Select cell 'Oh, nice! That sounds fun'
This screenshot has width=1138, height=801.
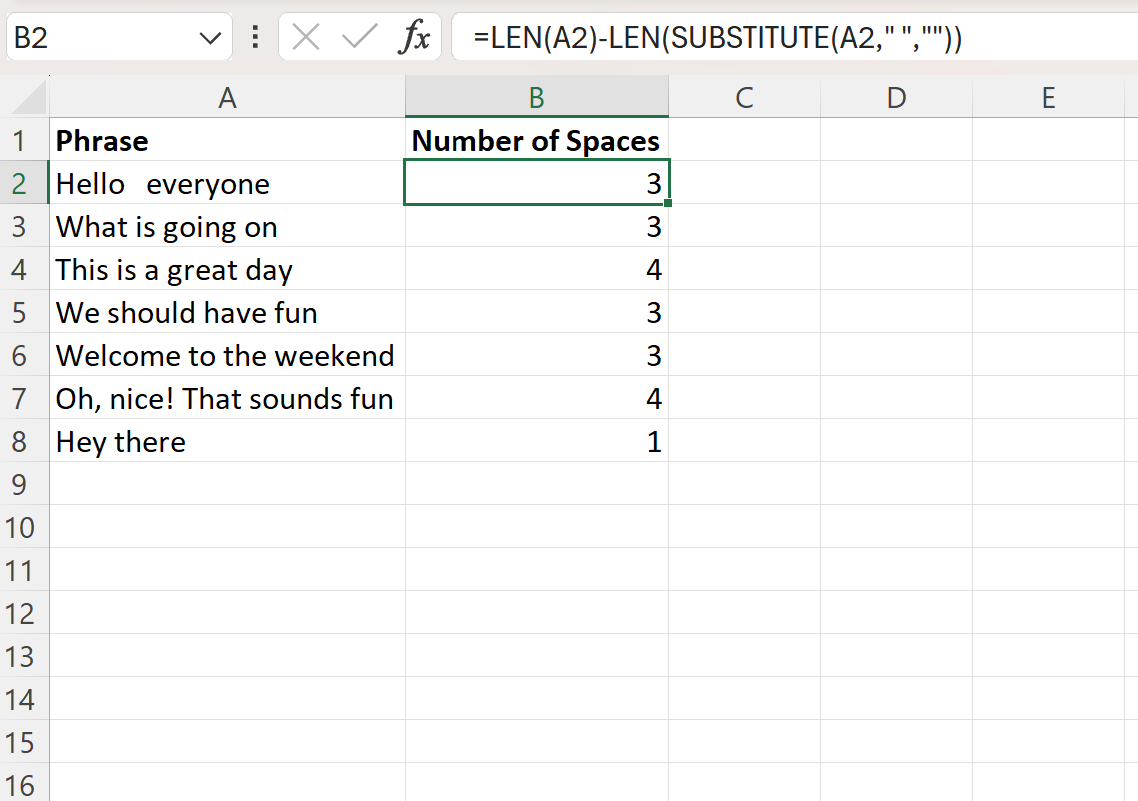point(227,398)
